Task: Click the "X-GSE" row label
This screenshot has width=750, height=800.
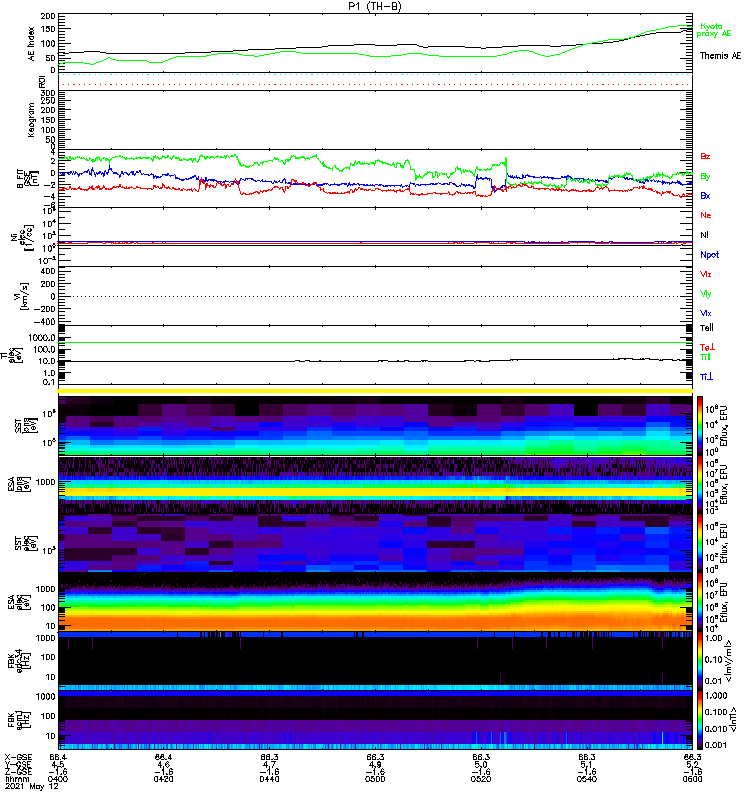Action: 18,757
